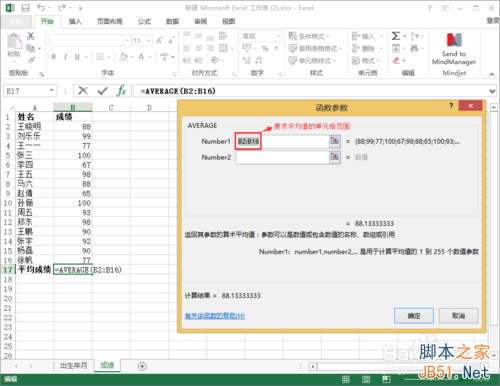Click the Normal view status bar icon
Viewport: 500px width, 386px height.
[346, 379]
